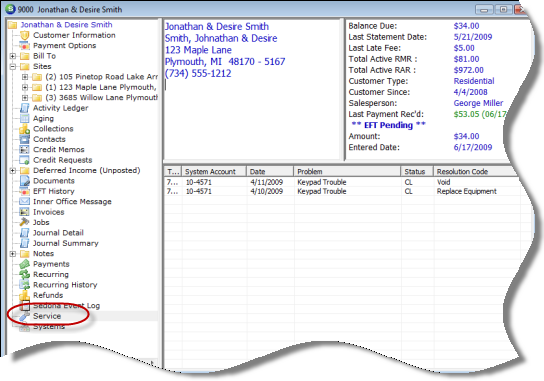Screen dimensions: 544x381
Task: Click the Contacts icon
Action: [24, 139]
